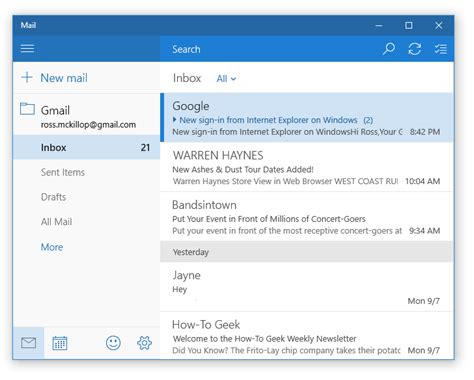Open the Google sign-in email
The height and width of the screenshot is (380, 474).
307,118
